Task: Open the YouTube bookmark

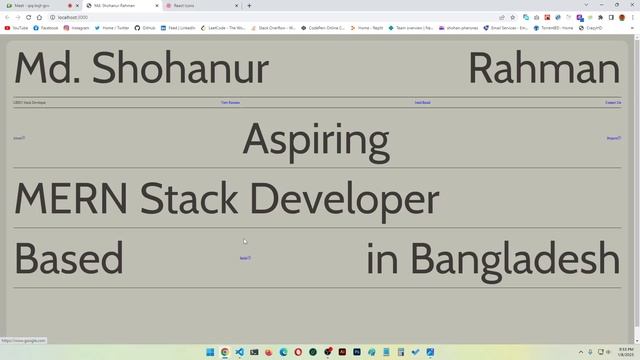Action: (16, 28)
